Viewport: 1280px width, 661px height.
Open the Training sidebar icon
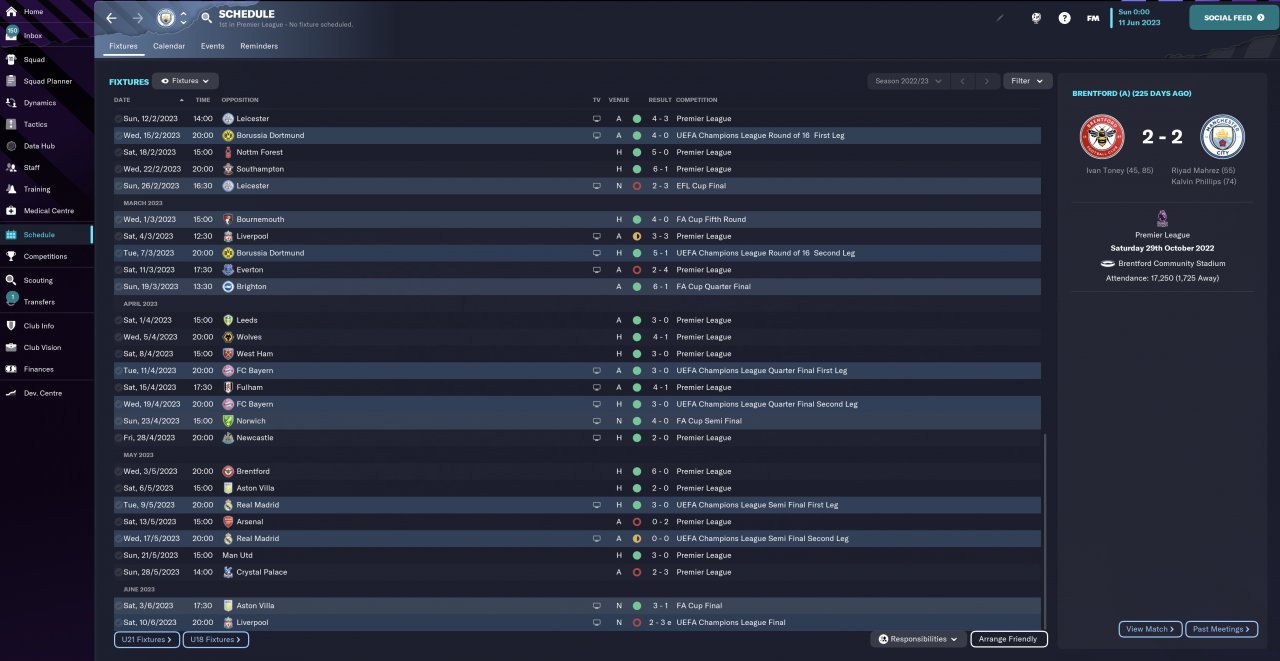pyautogui.click(x=11, y=189)
